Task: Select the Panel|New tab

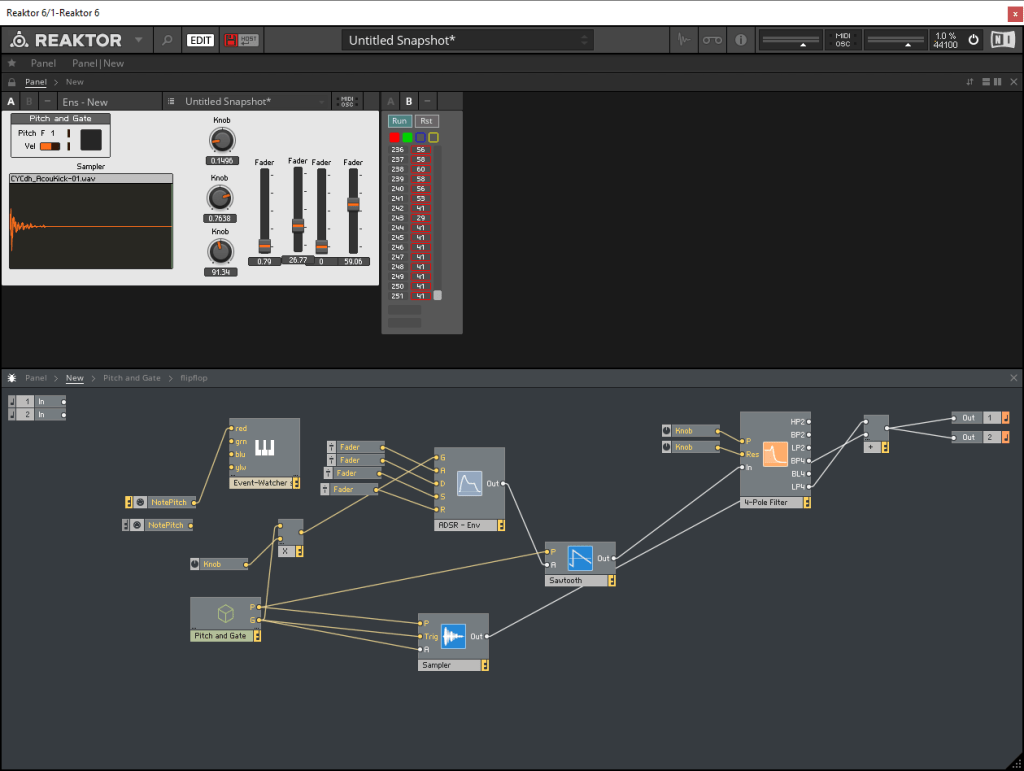Action: [x=98, y=63]
